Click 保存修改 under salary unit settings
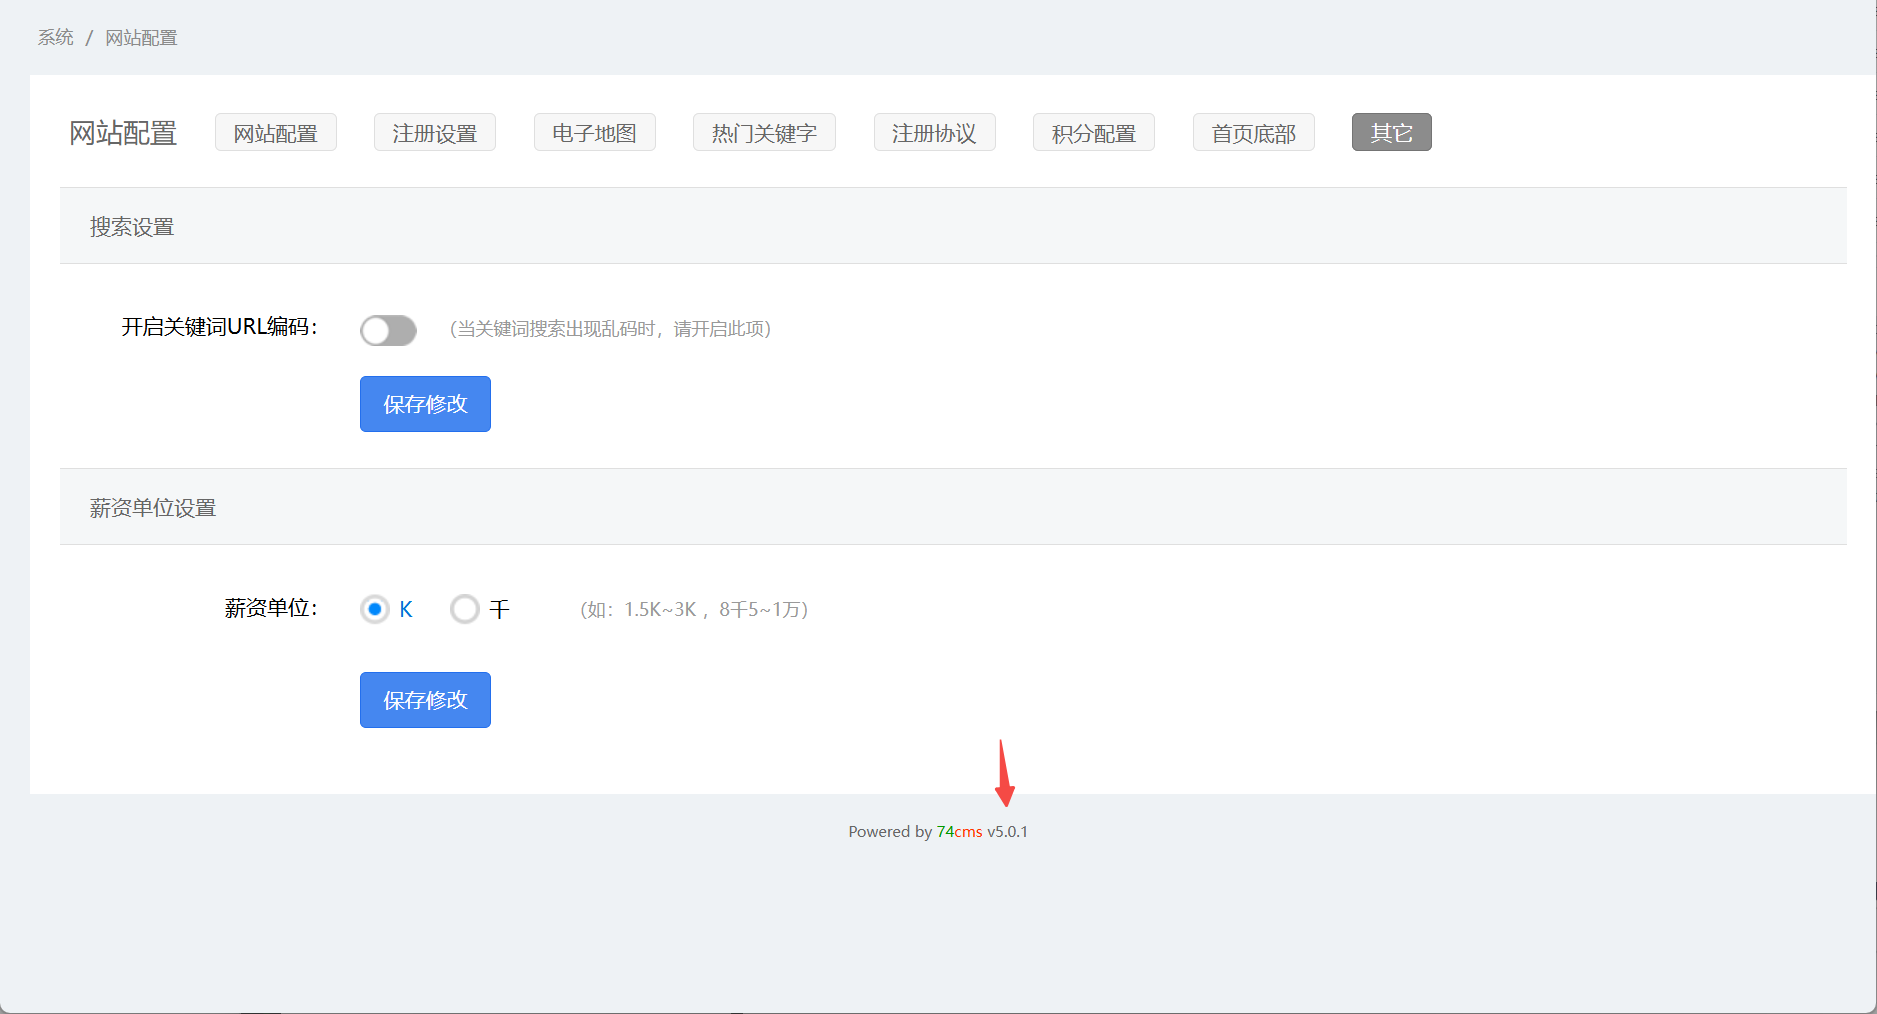This screenshot has height=1014, width=1877. coord(425,700)
